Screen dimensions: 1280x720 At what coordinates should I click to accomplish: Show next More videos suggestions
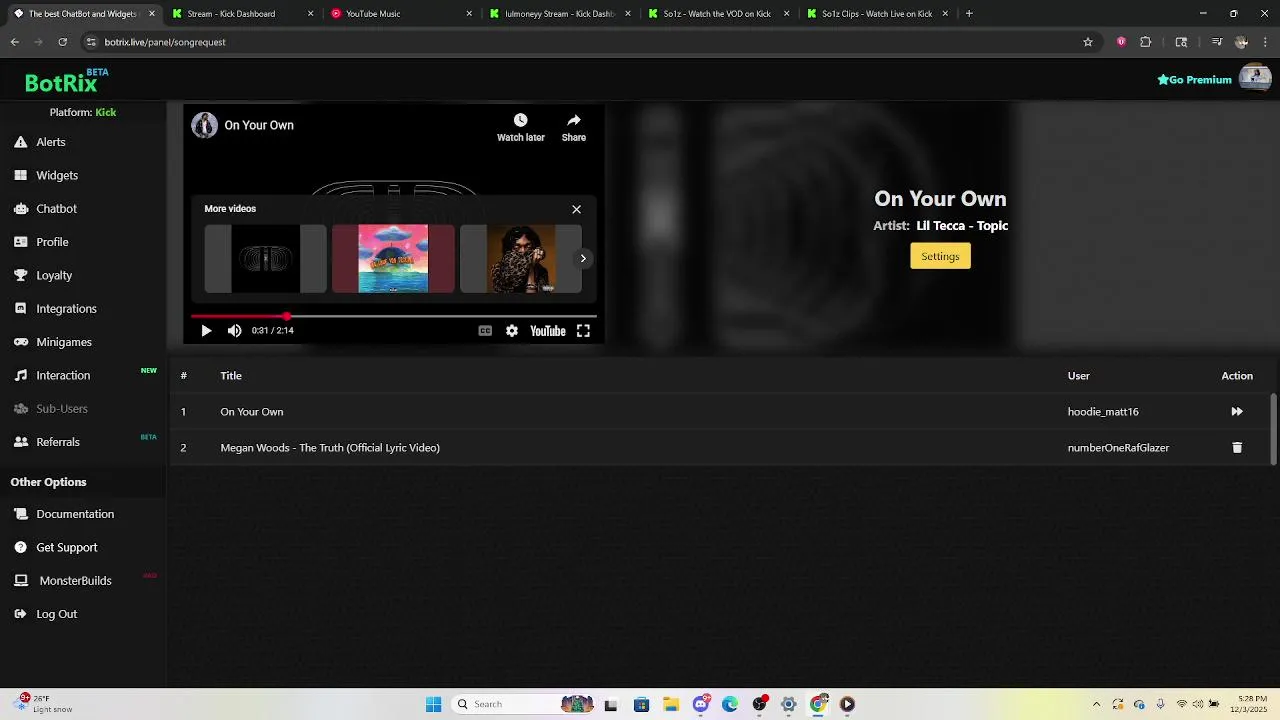tap(583, 259)
